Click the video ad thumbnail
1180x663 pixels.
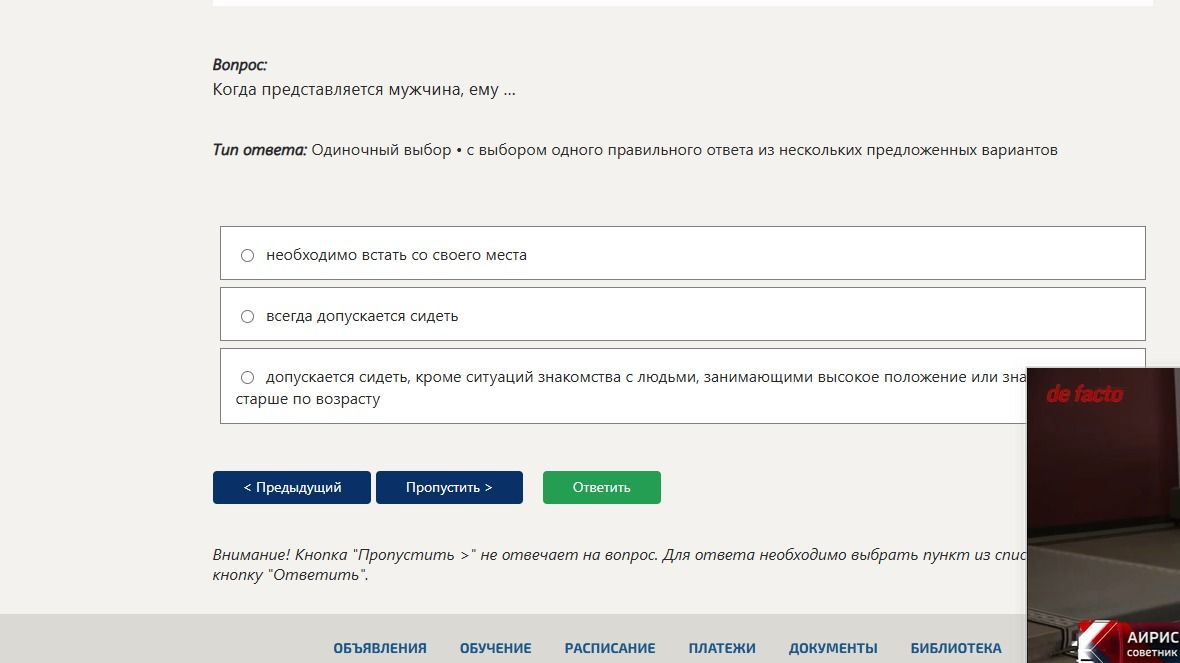tap(1103, 515)
